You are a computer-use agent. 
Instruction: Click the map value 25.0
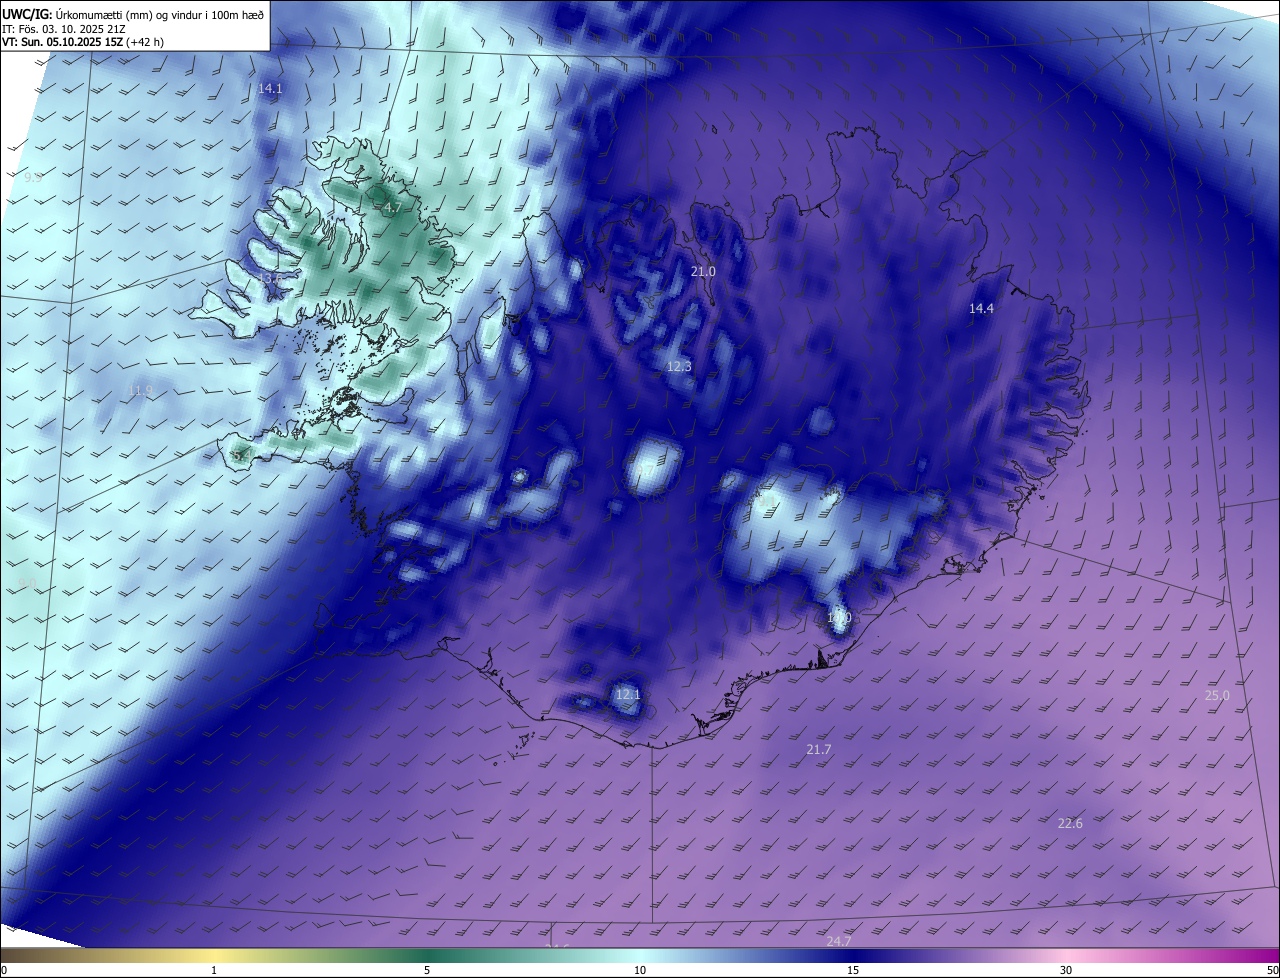point(1217,696)
